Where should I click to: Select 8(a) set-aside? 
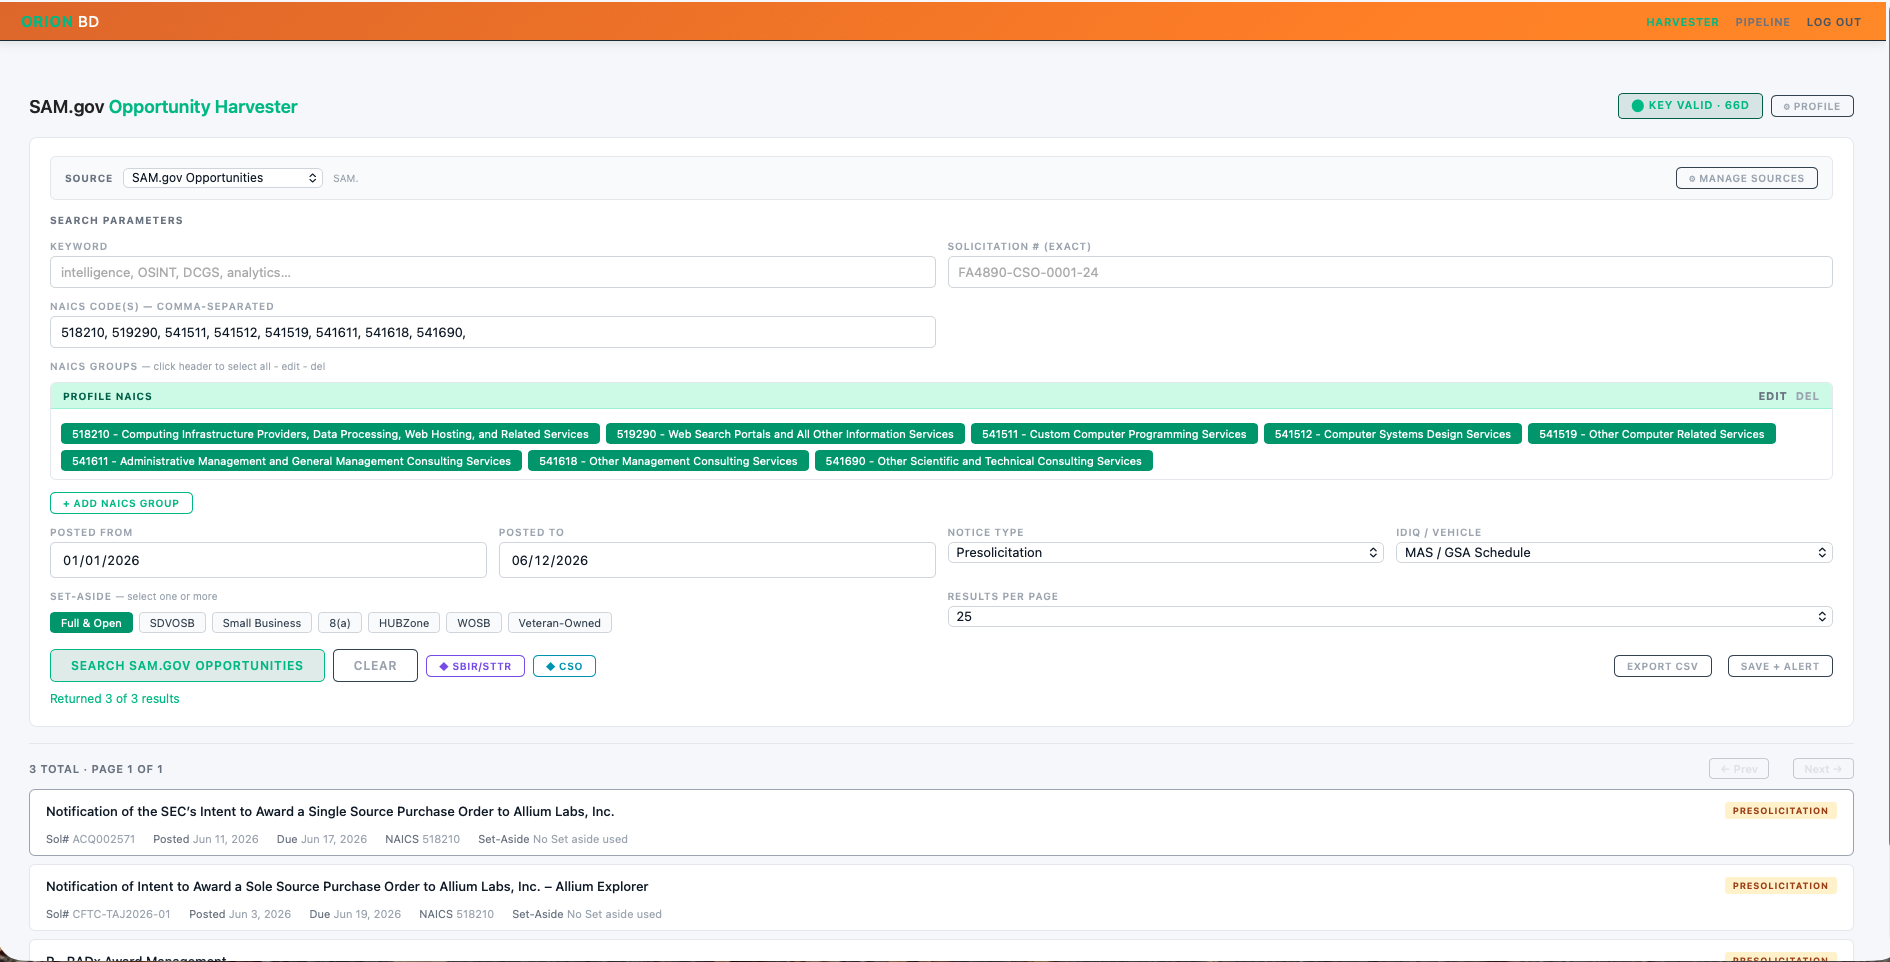tap(340, 623)
